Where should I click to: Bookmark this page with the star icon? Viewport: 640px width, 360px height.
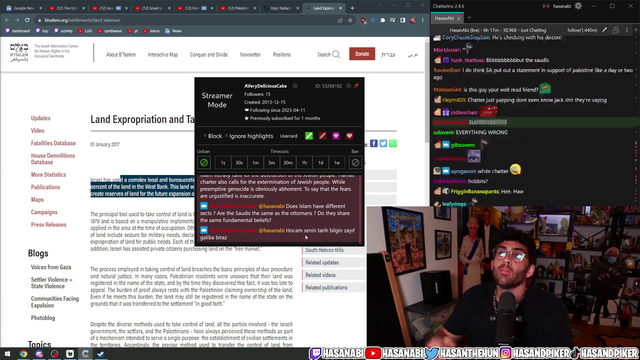(x=350, y=20)
